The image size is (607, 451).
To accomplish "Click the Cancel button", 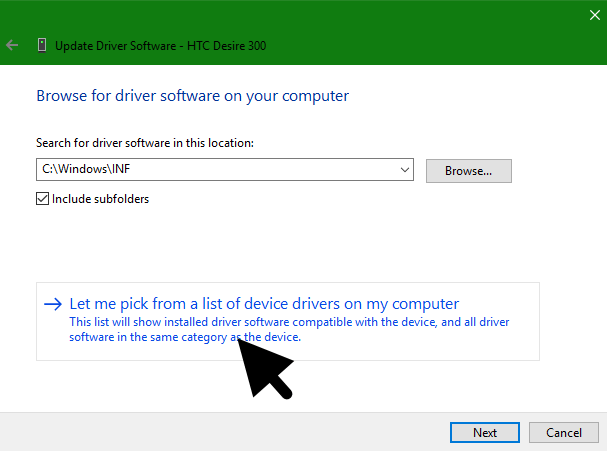I will click(x=564, y=432).
